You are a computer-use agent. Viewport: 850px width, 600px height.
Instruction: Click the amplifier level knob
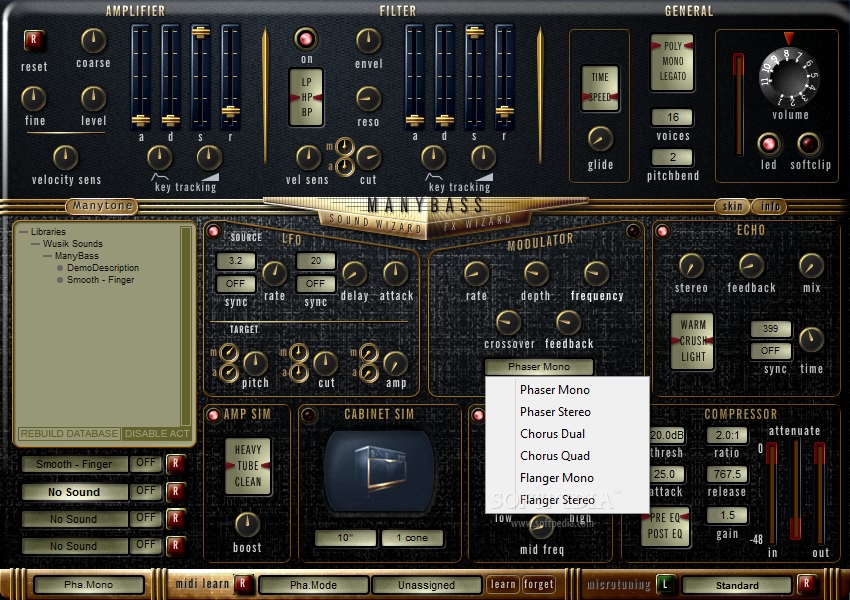[93, 99]
